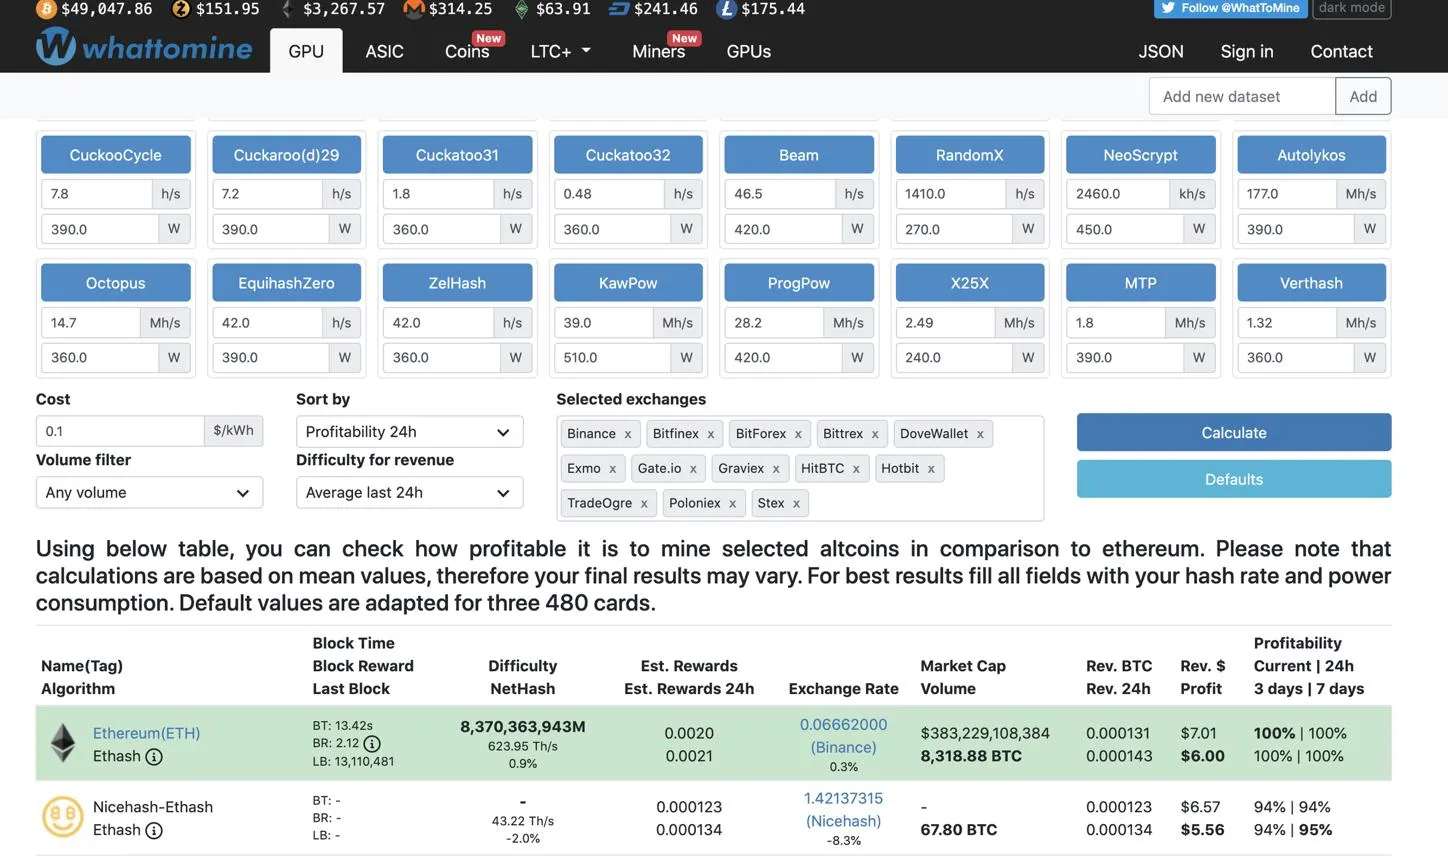The height and width of the screenshot is (860, 1448).
Task: Remove Poloniex exchange tag
Action: click(733, 504)
